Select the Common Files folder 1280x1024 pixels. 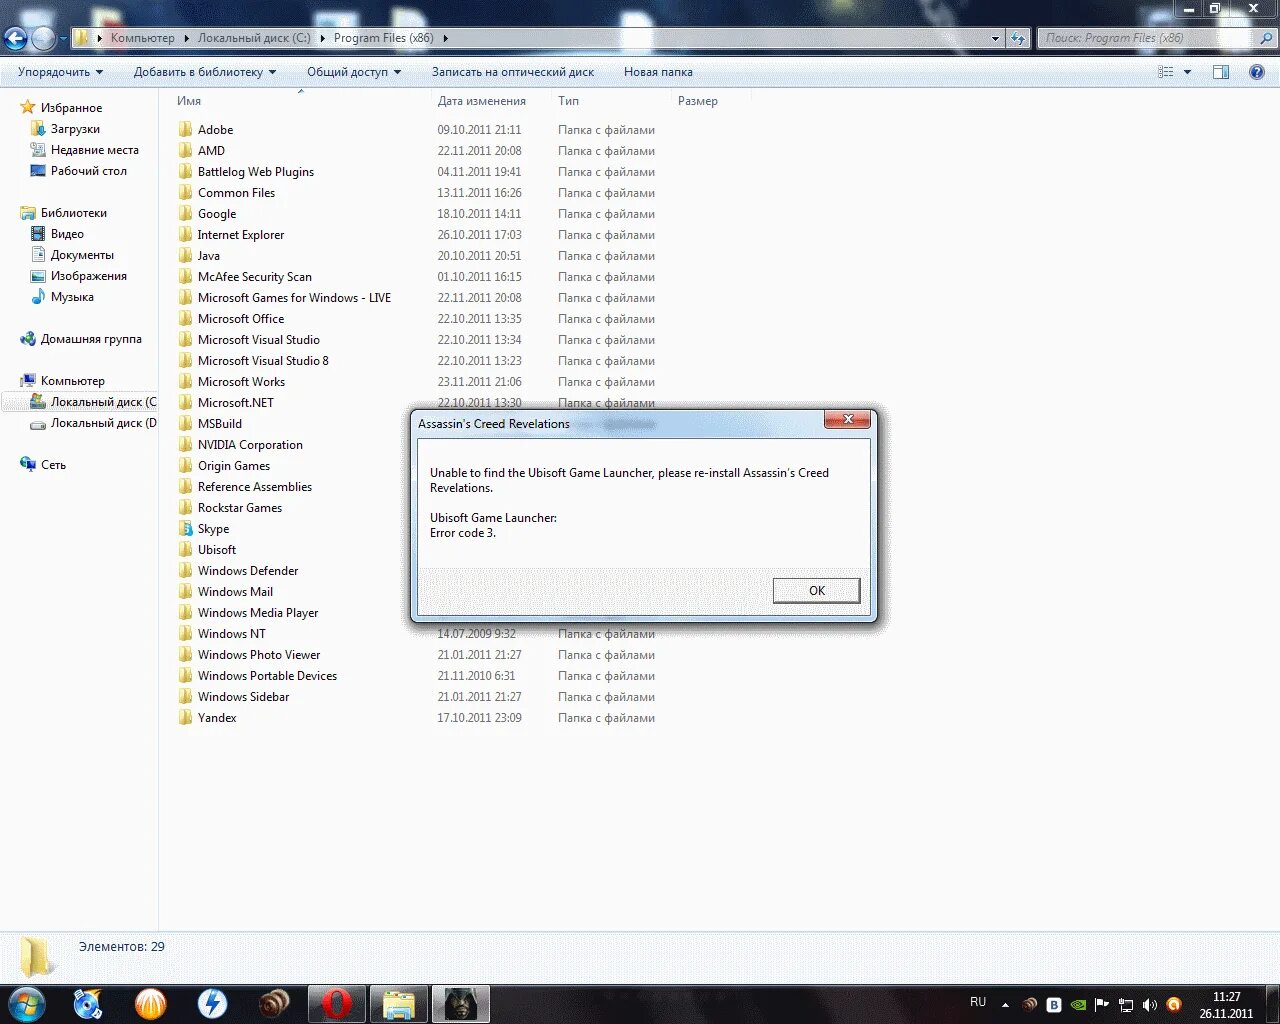[236, 193]
